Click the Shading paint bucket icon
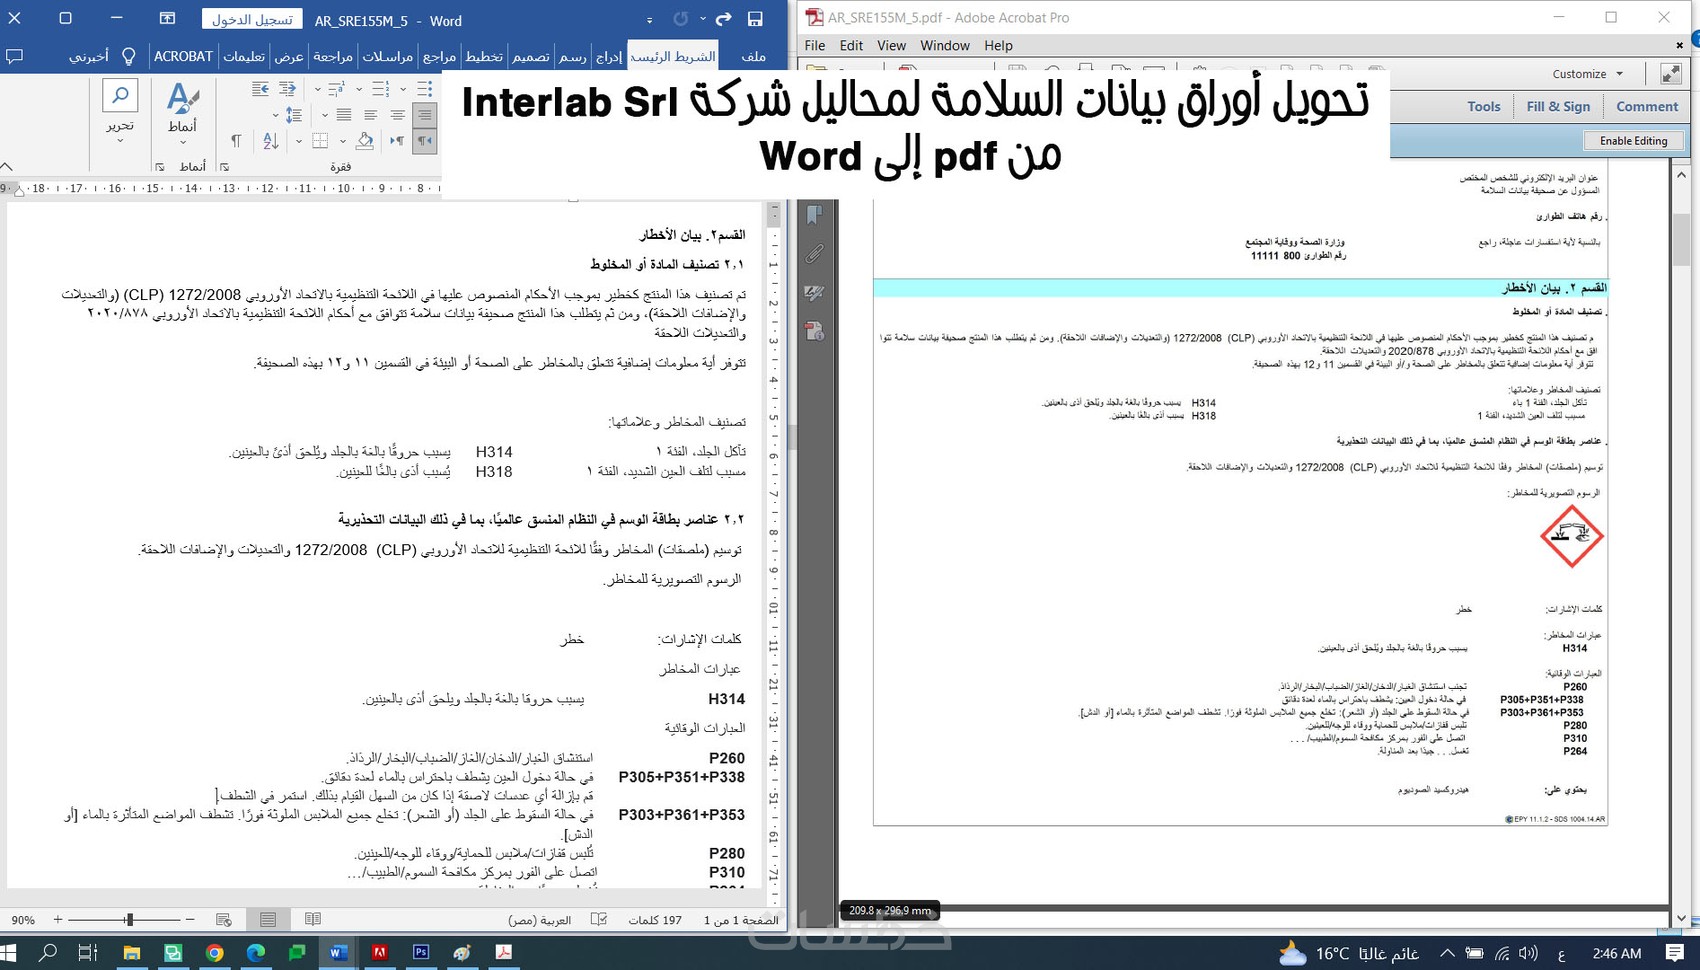Viewport: 1700px width, 970px height. (x=366, y=141)
